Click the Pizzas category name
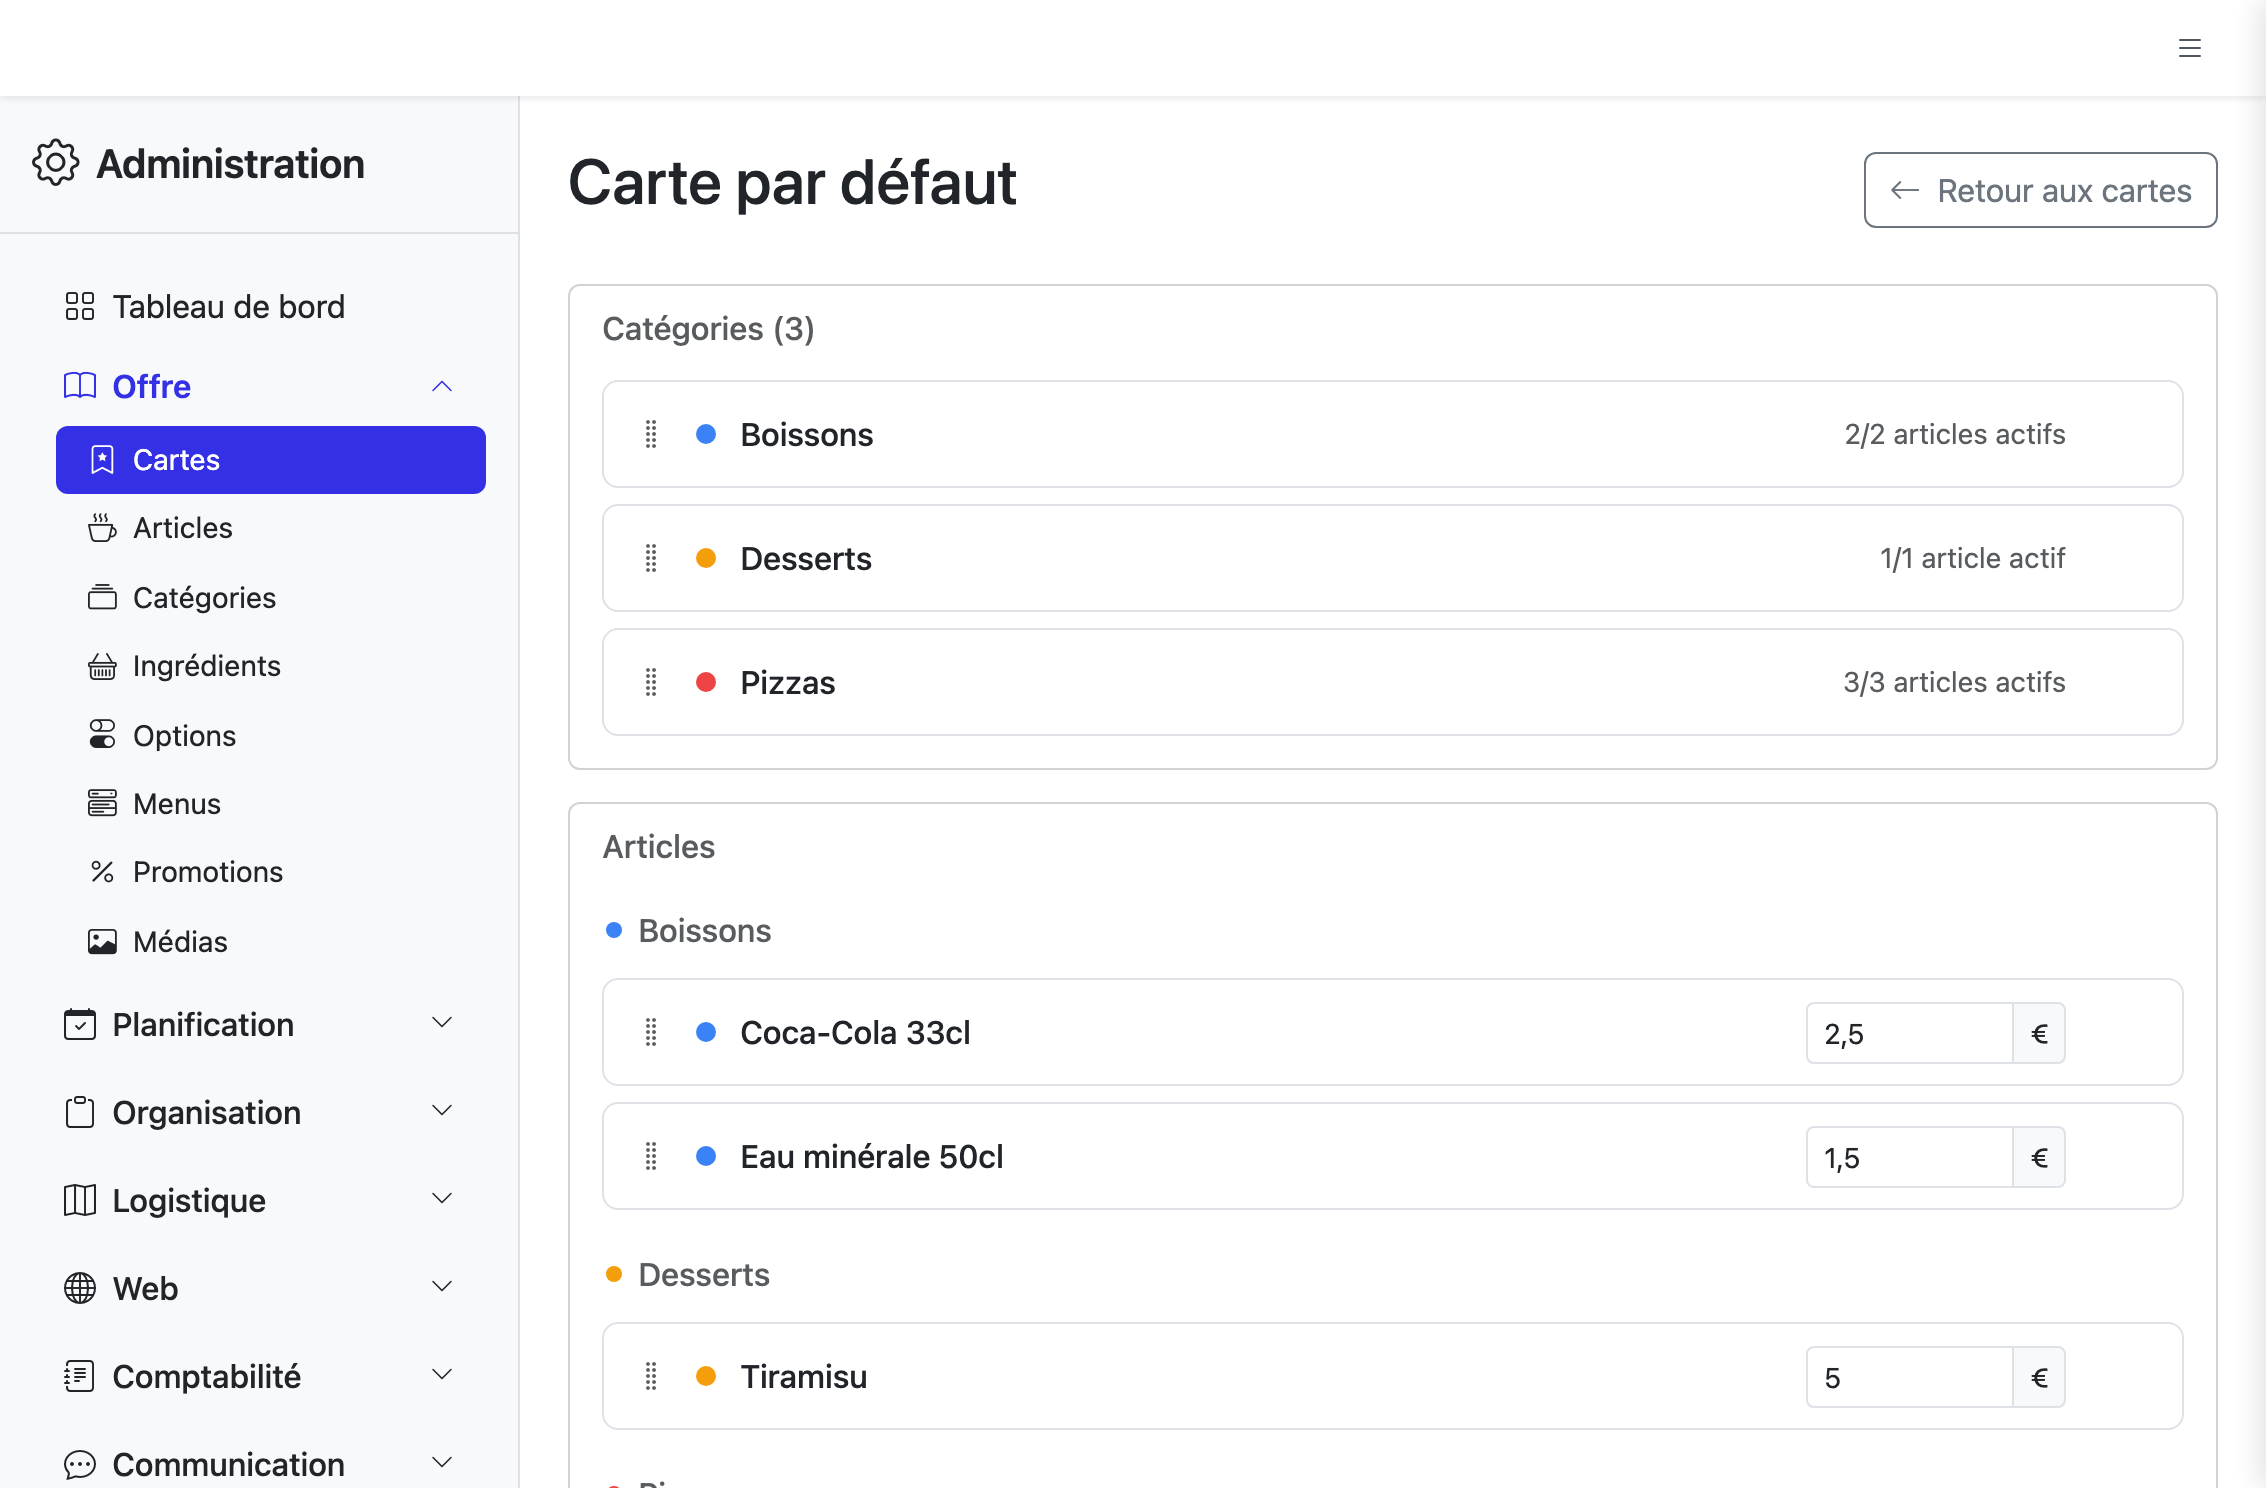 tap(788, 682)
